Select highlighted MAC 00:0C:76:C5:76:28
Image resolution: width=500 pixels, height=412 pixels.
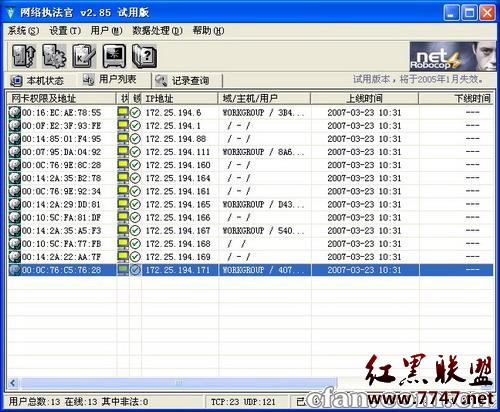[x=61, y=270]
